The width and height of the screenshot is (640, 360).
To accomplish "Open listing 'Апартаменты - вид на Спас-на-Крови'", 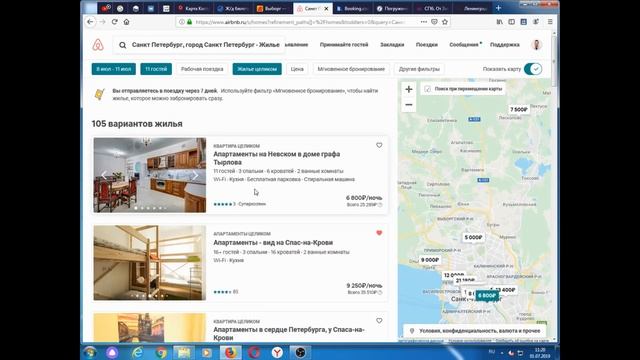I will click(273, 242).
